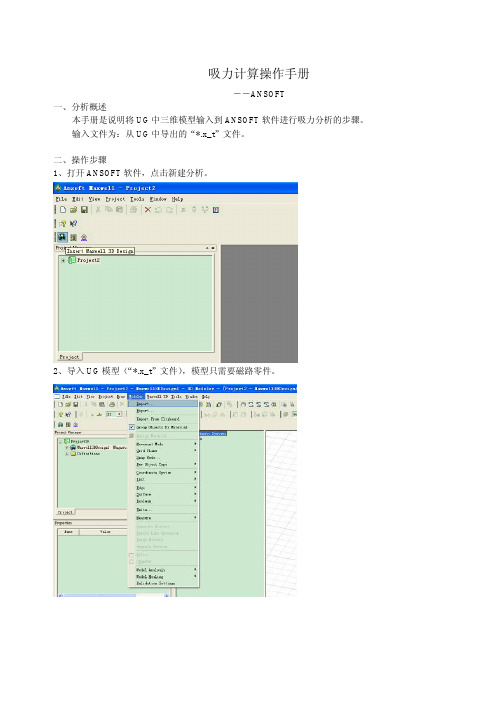The width and height of the screenshot is (504, 713).
Task: Click the Open folder icon in first Maxwell window
Action: point(73,210)
